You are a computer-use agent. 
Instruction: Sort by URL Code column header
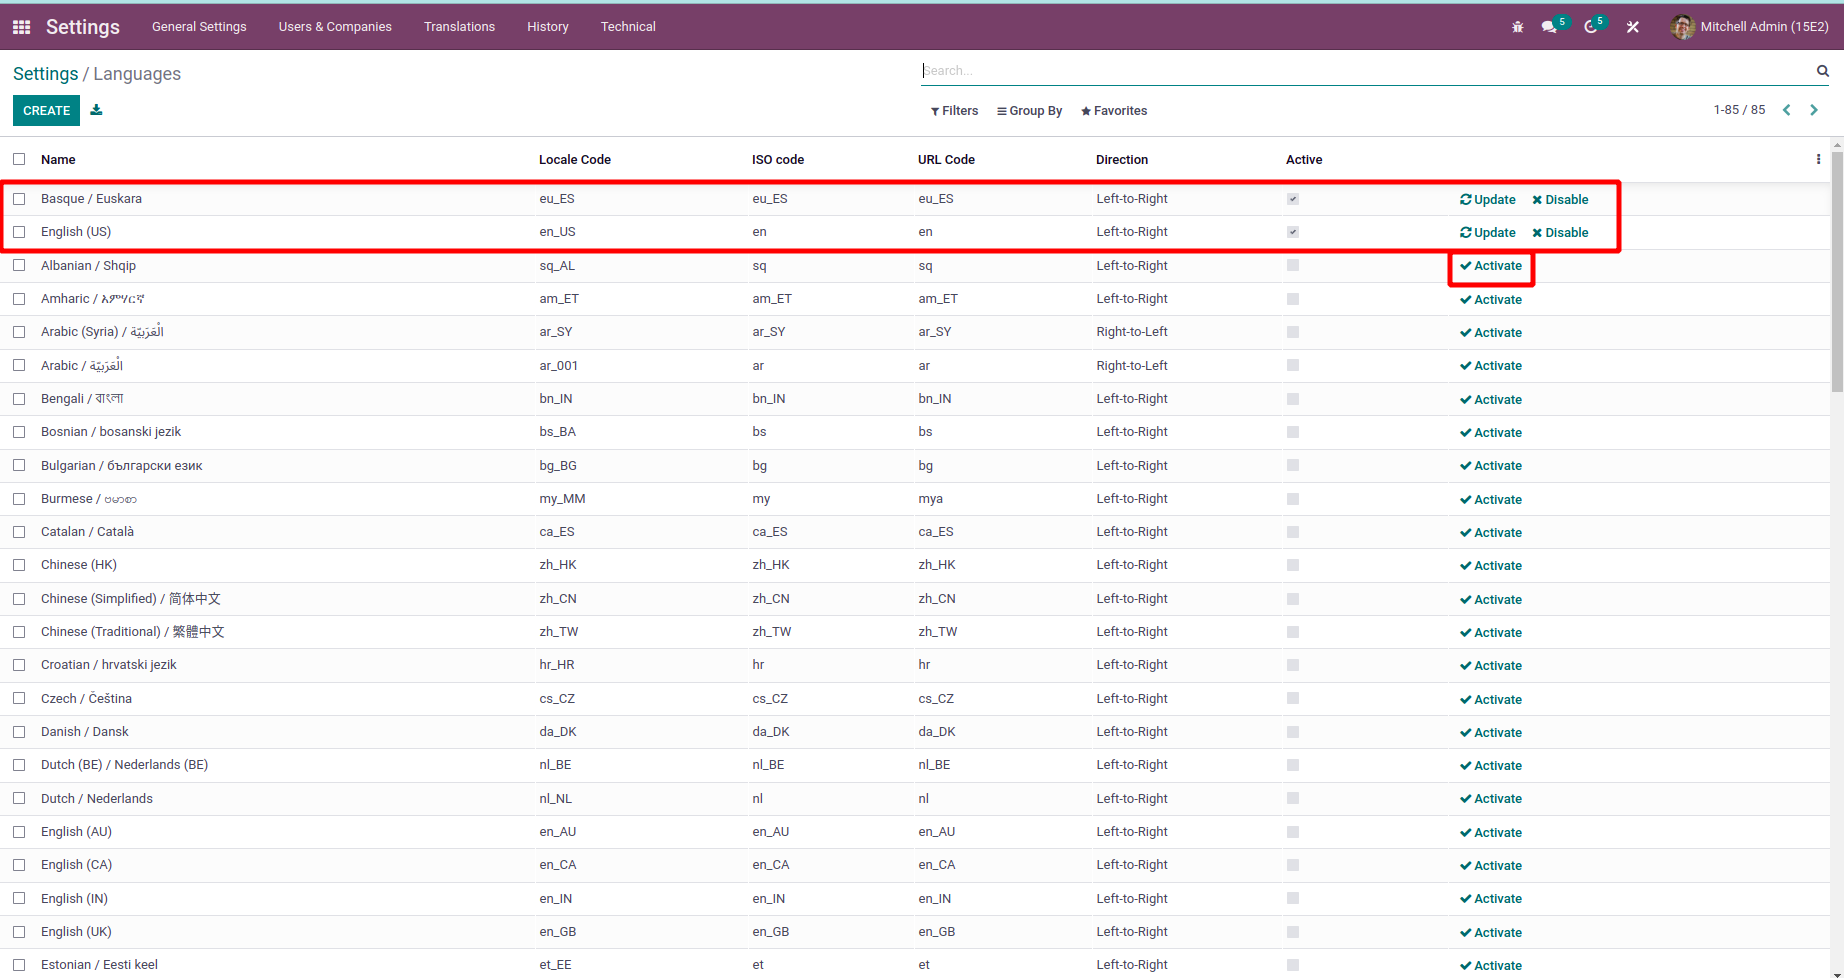pyautogui.click(x=946, y=160)
